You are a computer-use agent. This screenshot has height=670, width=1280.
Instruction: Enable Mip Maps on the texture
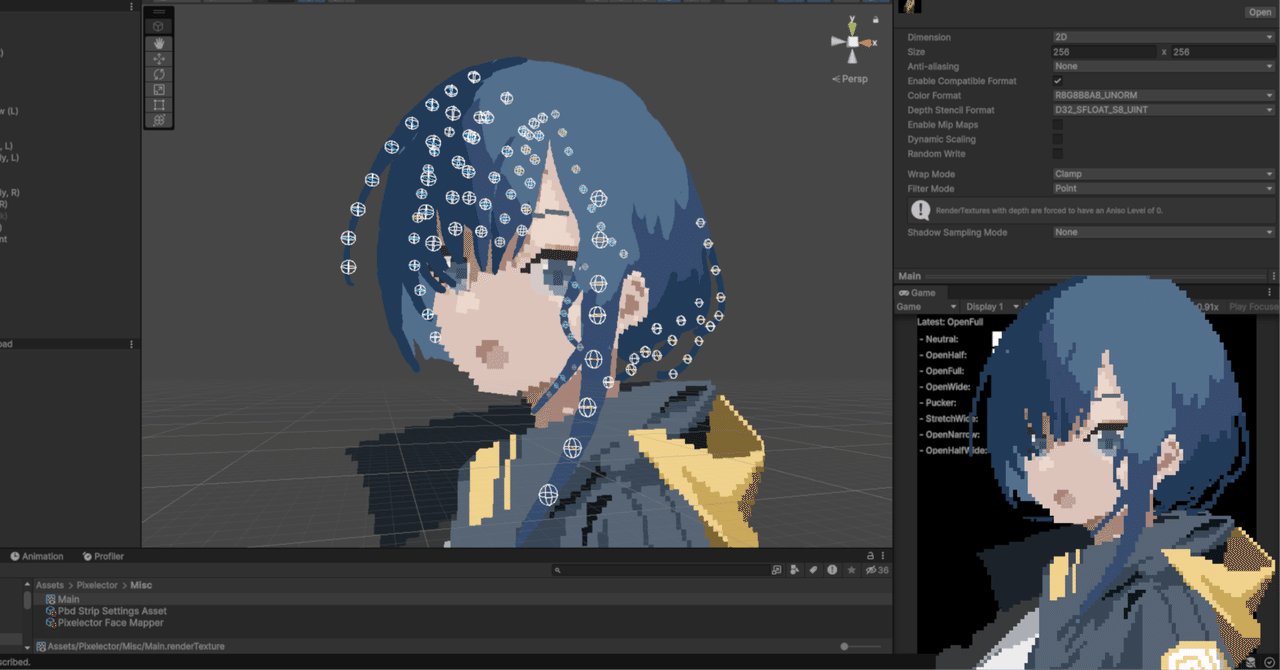pyautogui.click(x=1057, y=124)
